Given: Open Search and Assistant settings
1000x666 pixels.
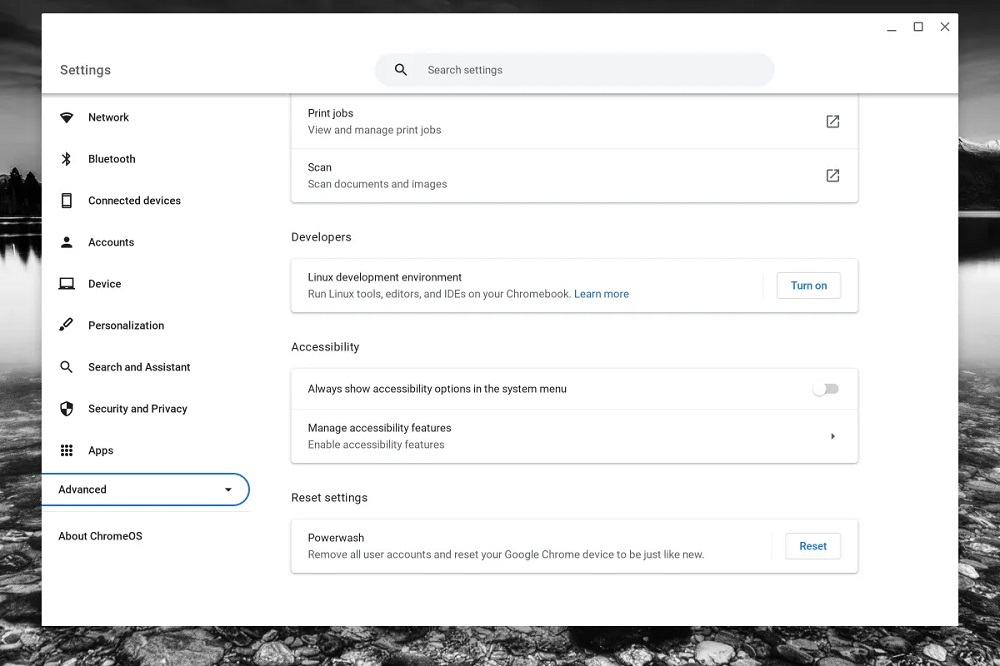Looking at the screenshot, I should (x=139, y=367).
